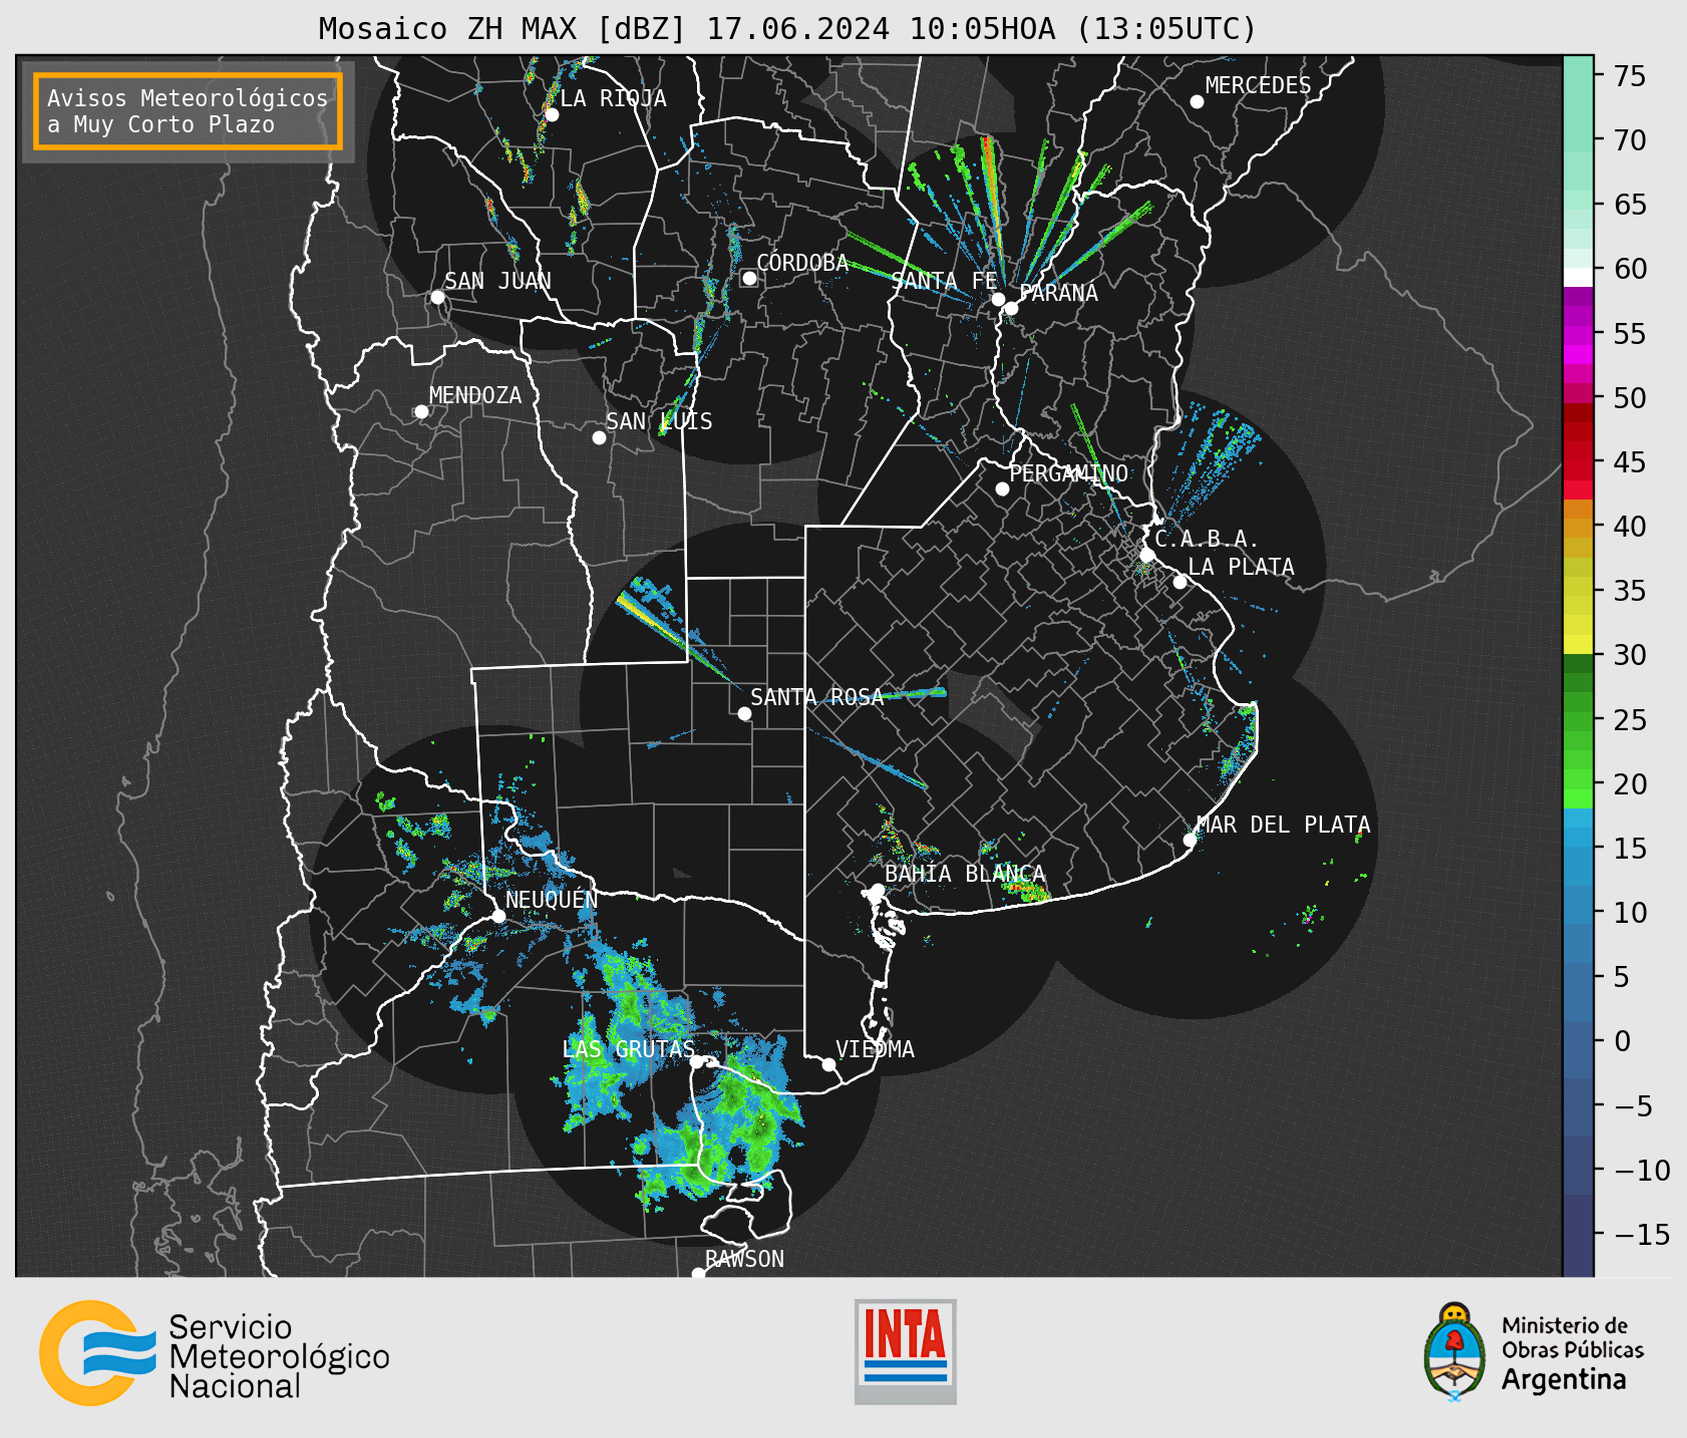Click the NEUQUÉN city marker
The height and width of the screenshot is (1438, 1687).
(498, 916)
